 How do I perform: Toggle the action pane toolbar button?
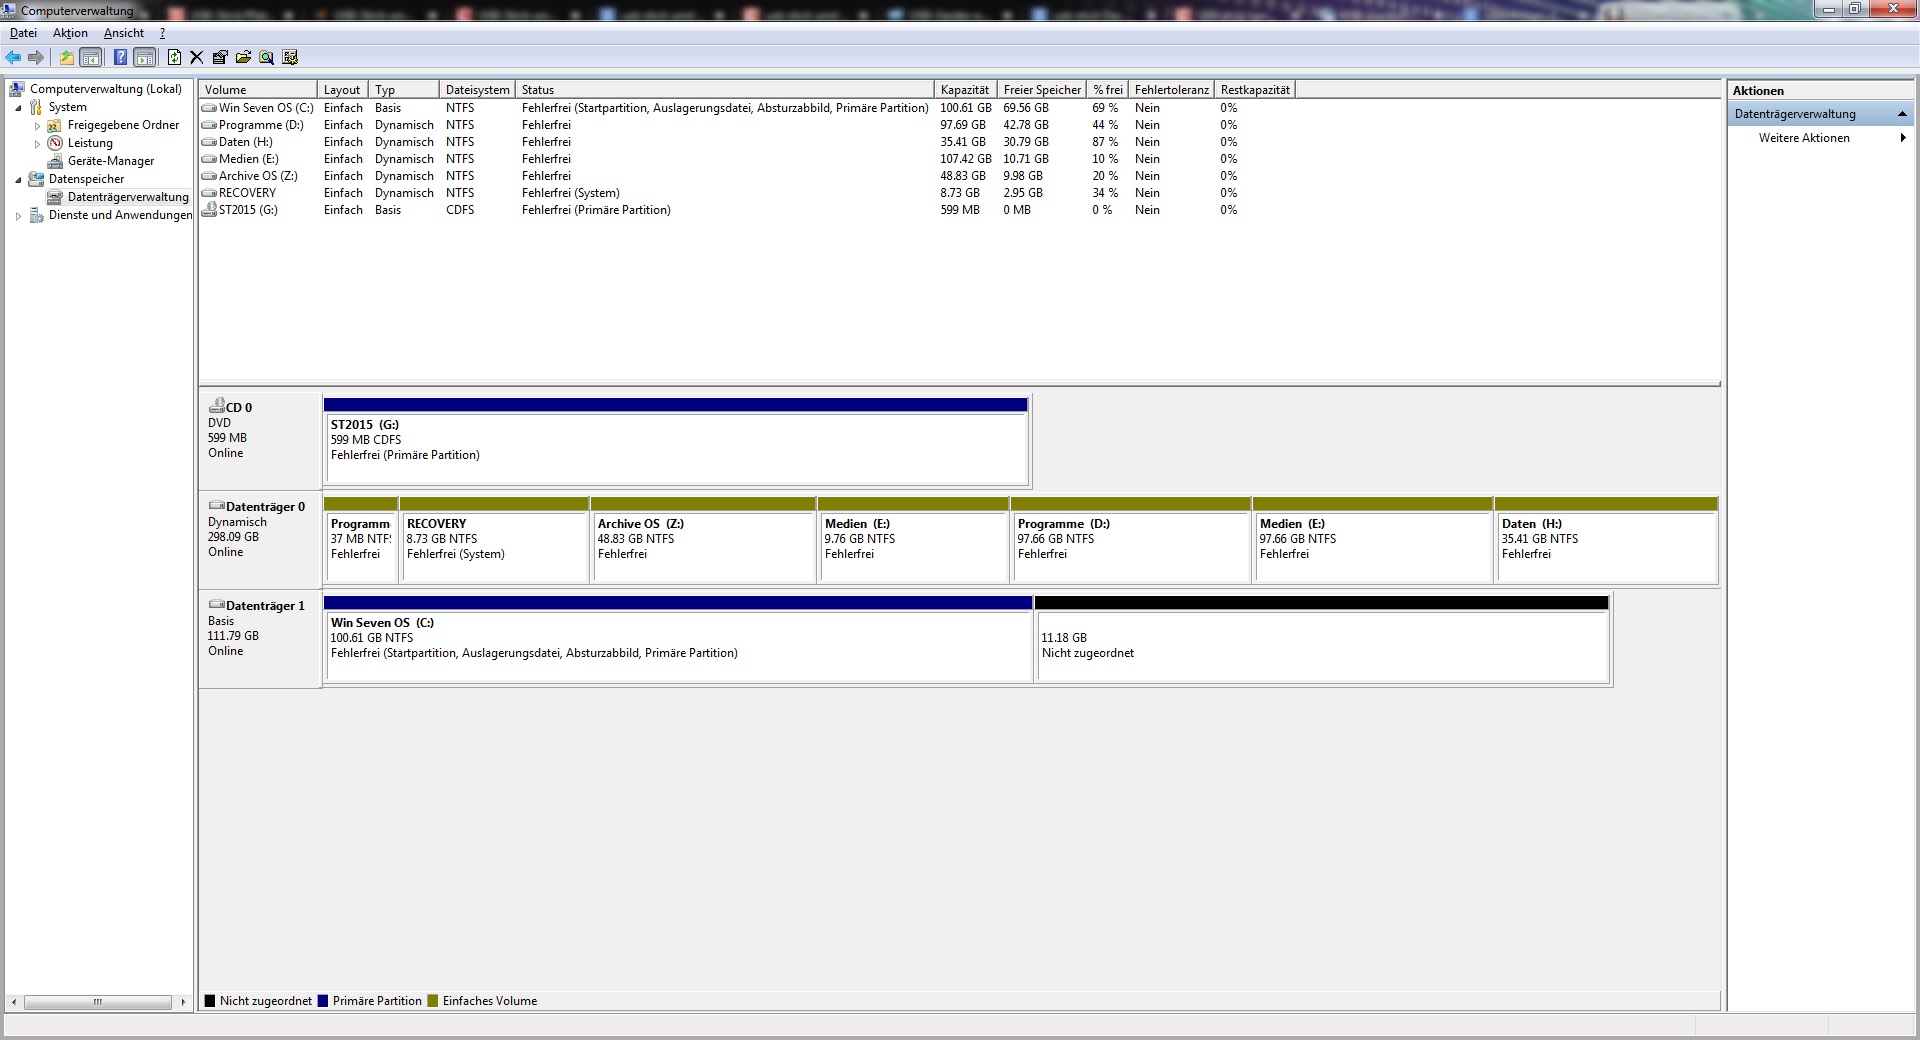point(145,58)
